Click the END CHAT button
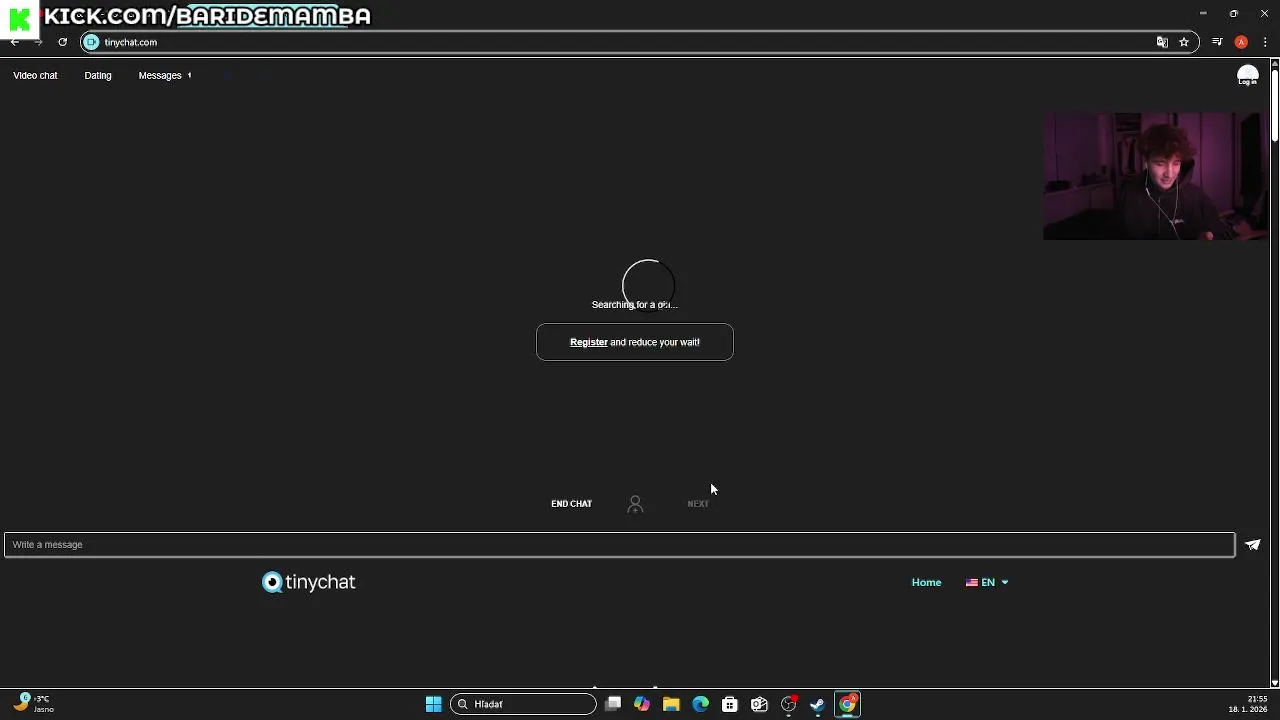Screen dimensions: 1280x720 [x=571, y=504]
